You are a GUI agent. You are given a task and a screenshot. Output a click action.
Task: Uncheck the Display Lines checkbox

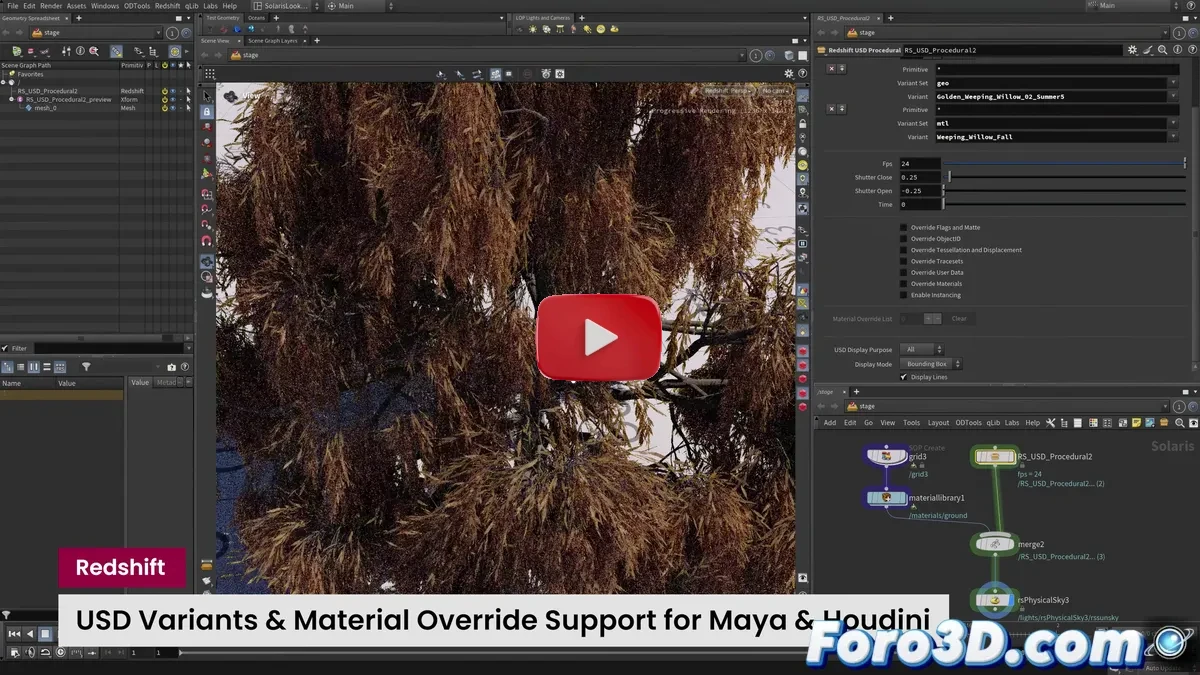pos(904,377)
